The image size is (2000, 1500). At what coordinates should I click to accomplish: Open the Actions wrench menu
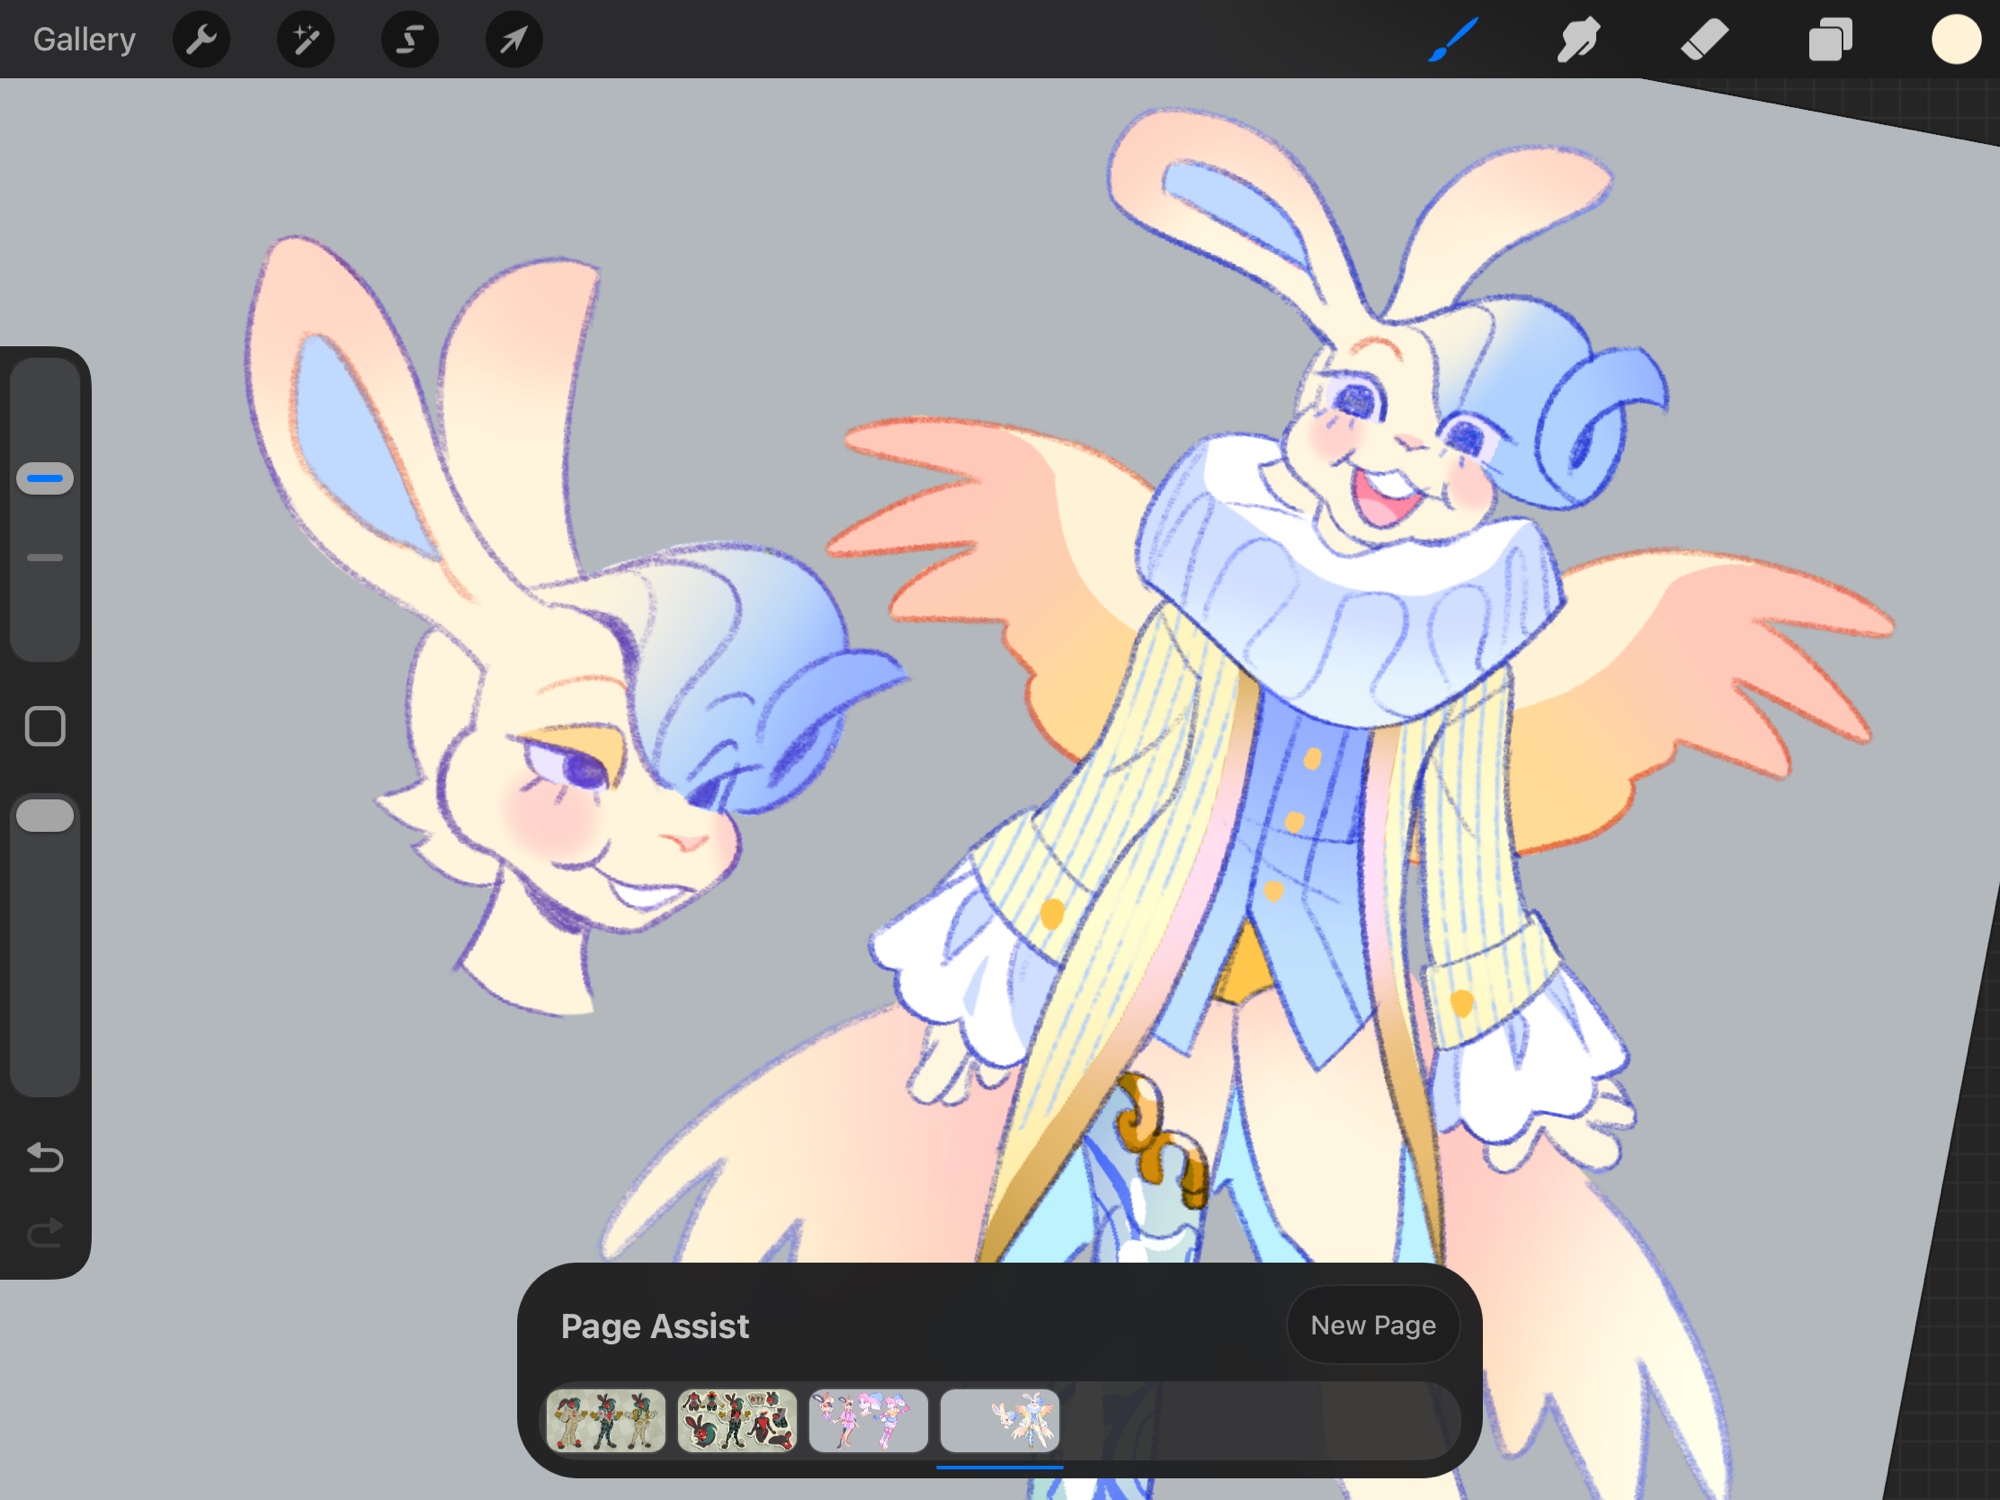(201, 40)
